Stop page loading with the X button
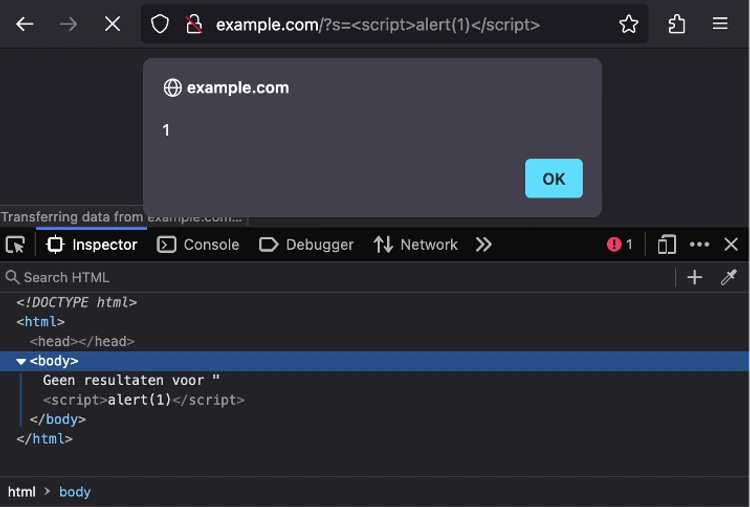 pos(112,24)
